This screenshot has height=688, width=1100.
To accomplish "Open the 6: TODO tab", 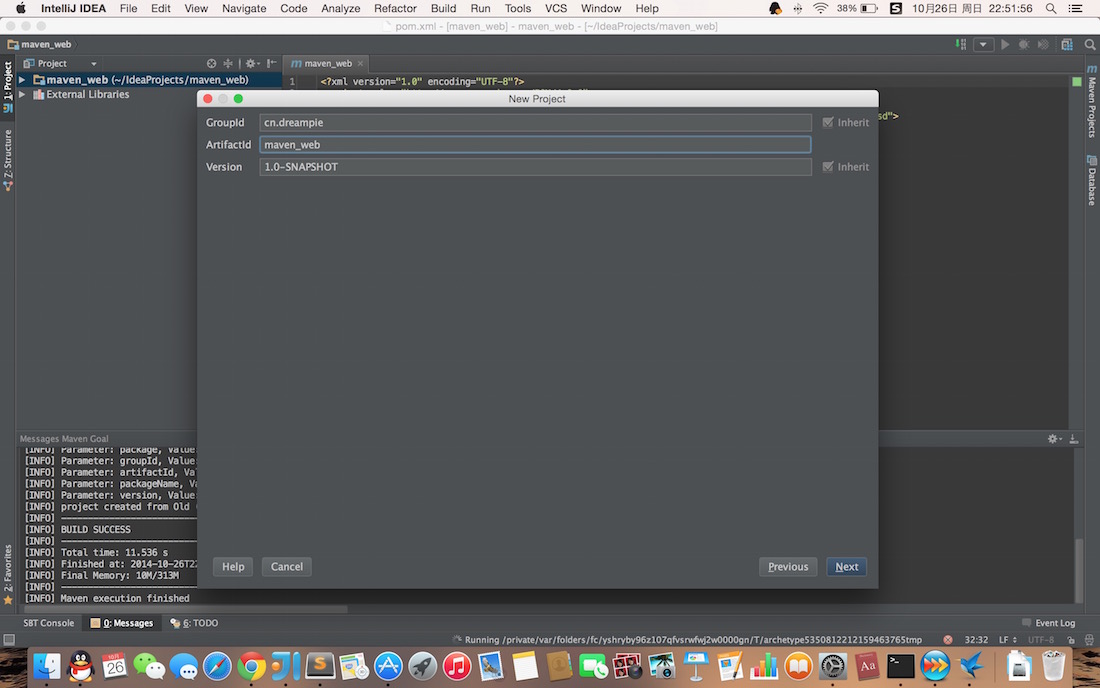I will coord(194,623).
